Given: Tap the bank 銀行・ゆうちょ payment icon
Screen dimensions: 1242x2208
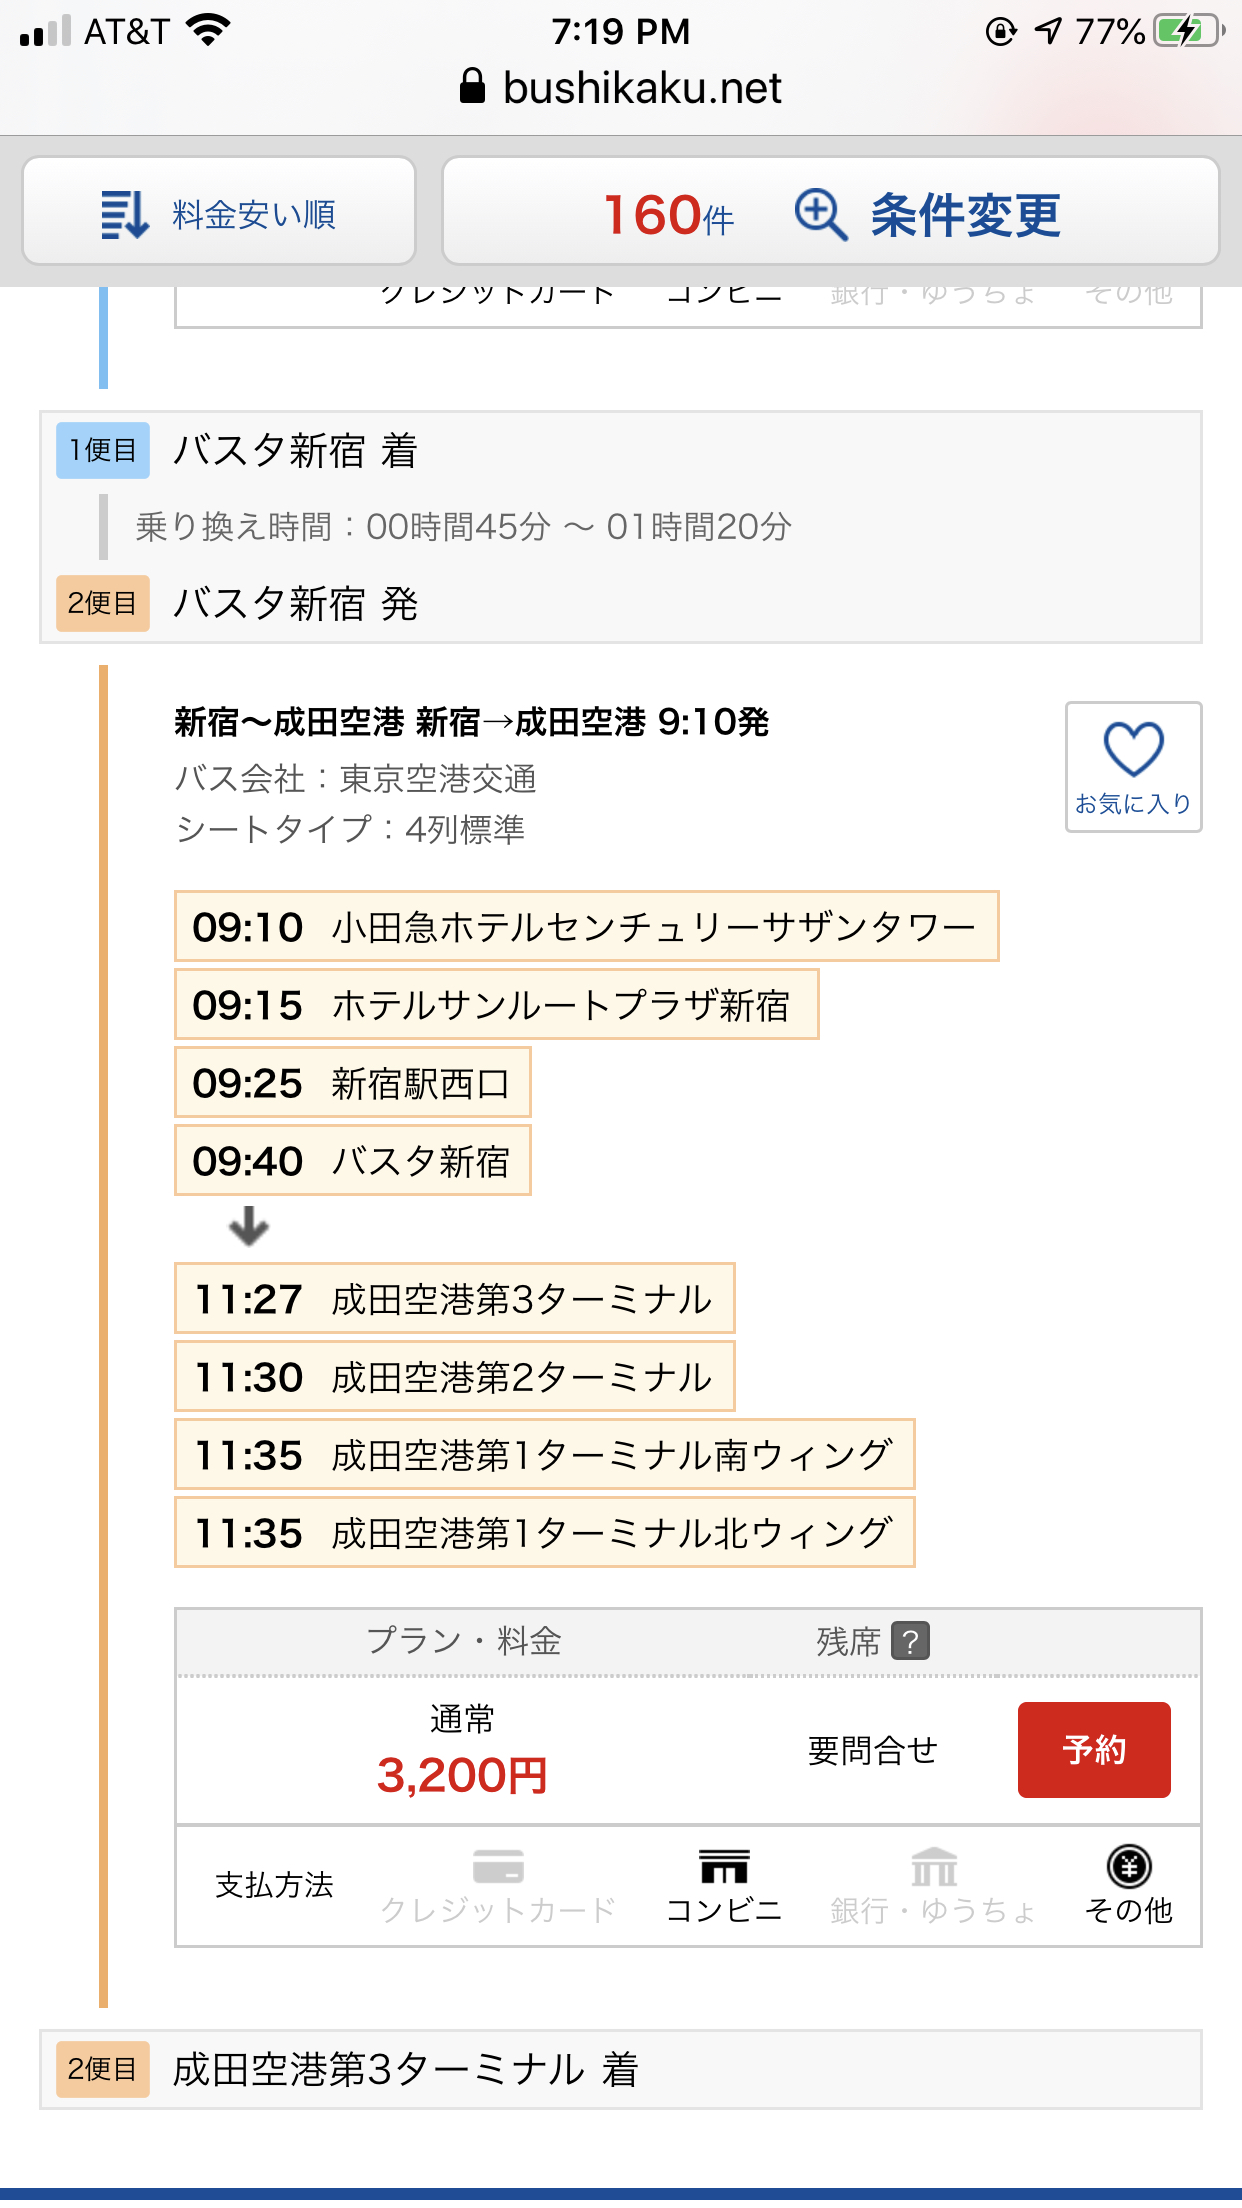Looking at the screenshot, I should click(934, 1867).
